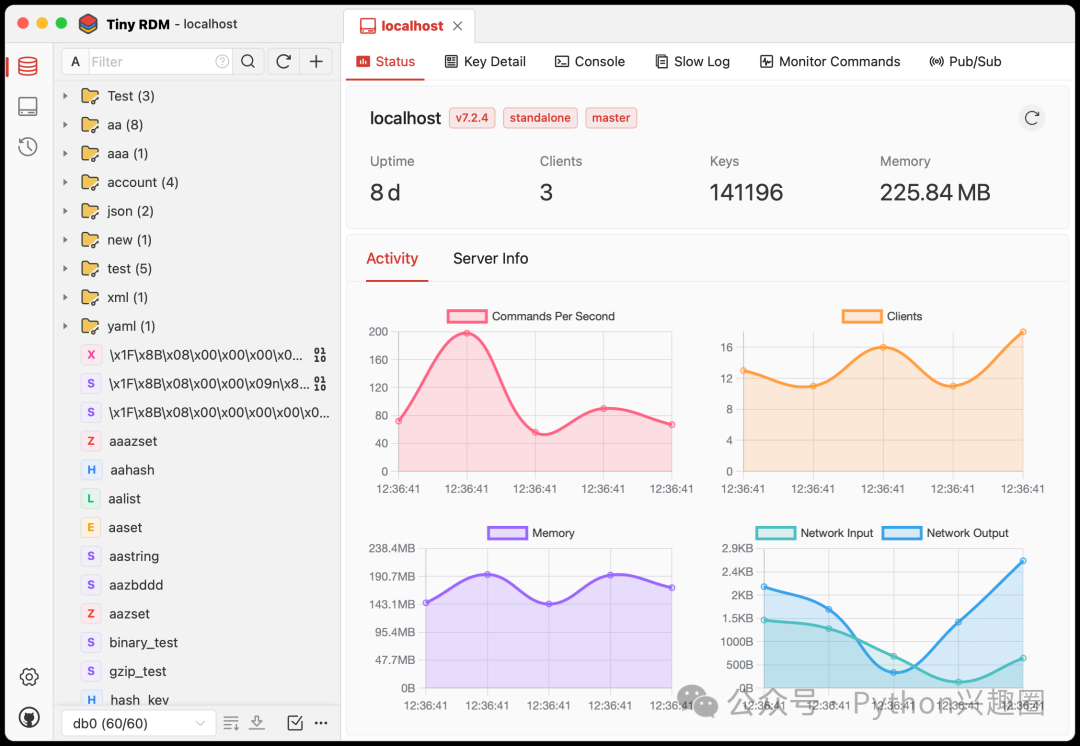This screenshot has width=1080, height=746.
Task: Toggle the Commands Per Second legend
Action: [x=531, y=316]
